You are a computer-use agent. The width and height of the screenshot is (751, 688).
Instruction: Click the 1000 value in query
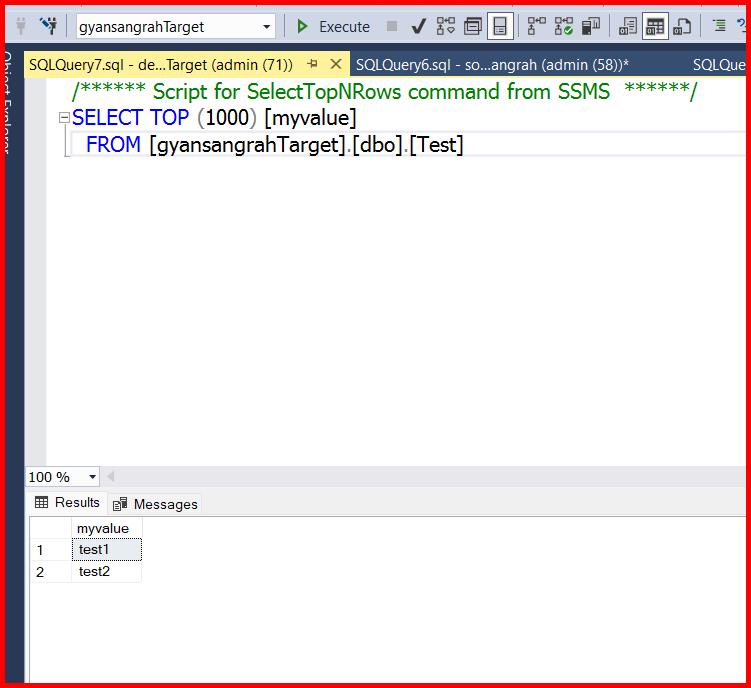click(227, 118)
